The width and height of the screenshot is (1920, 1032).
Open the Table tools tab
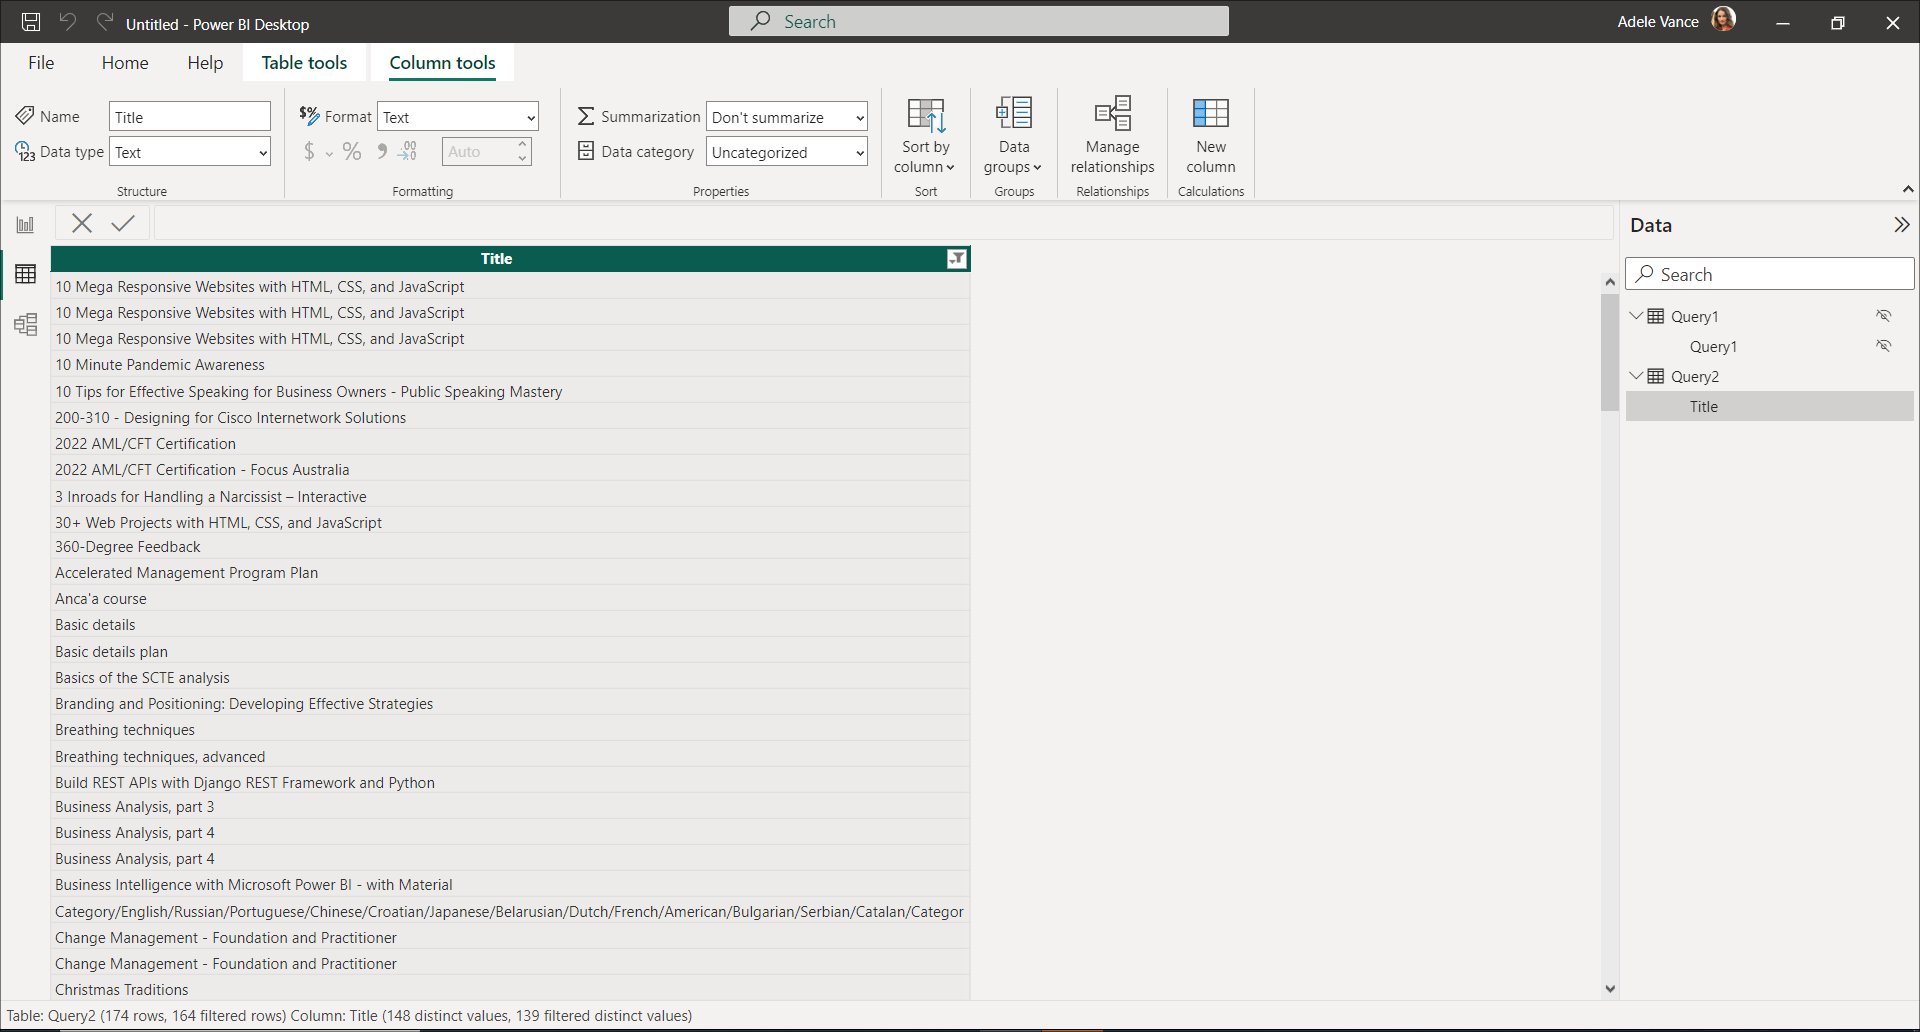click(304, 63)
